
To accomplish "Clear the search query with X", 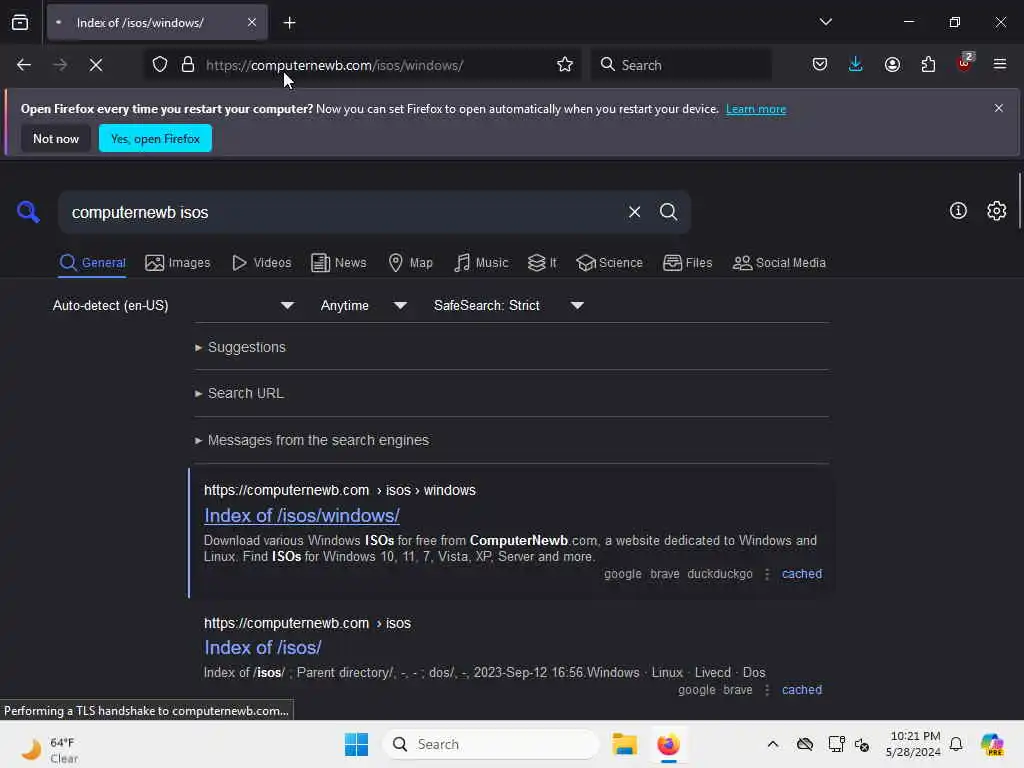I will 634,212.
